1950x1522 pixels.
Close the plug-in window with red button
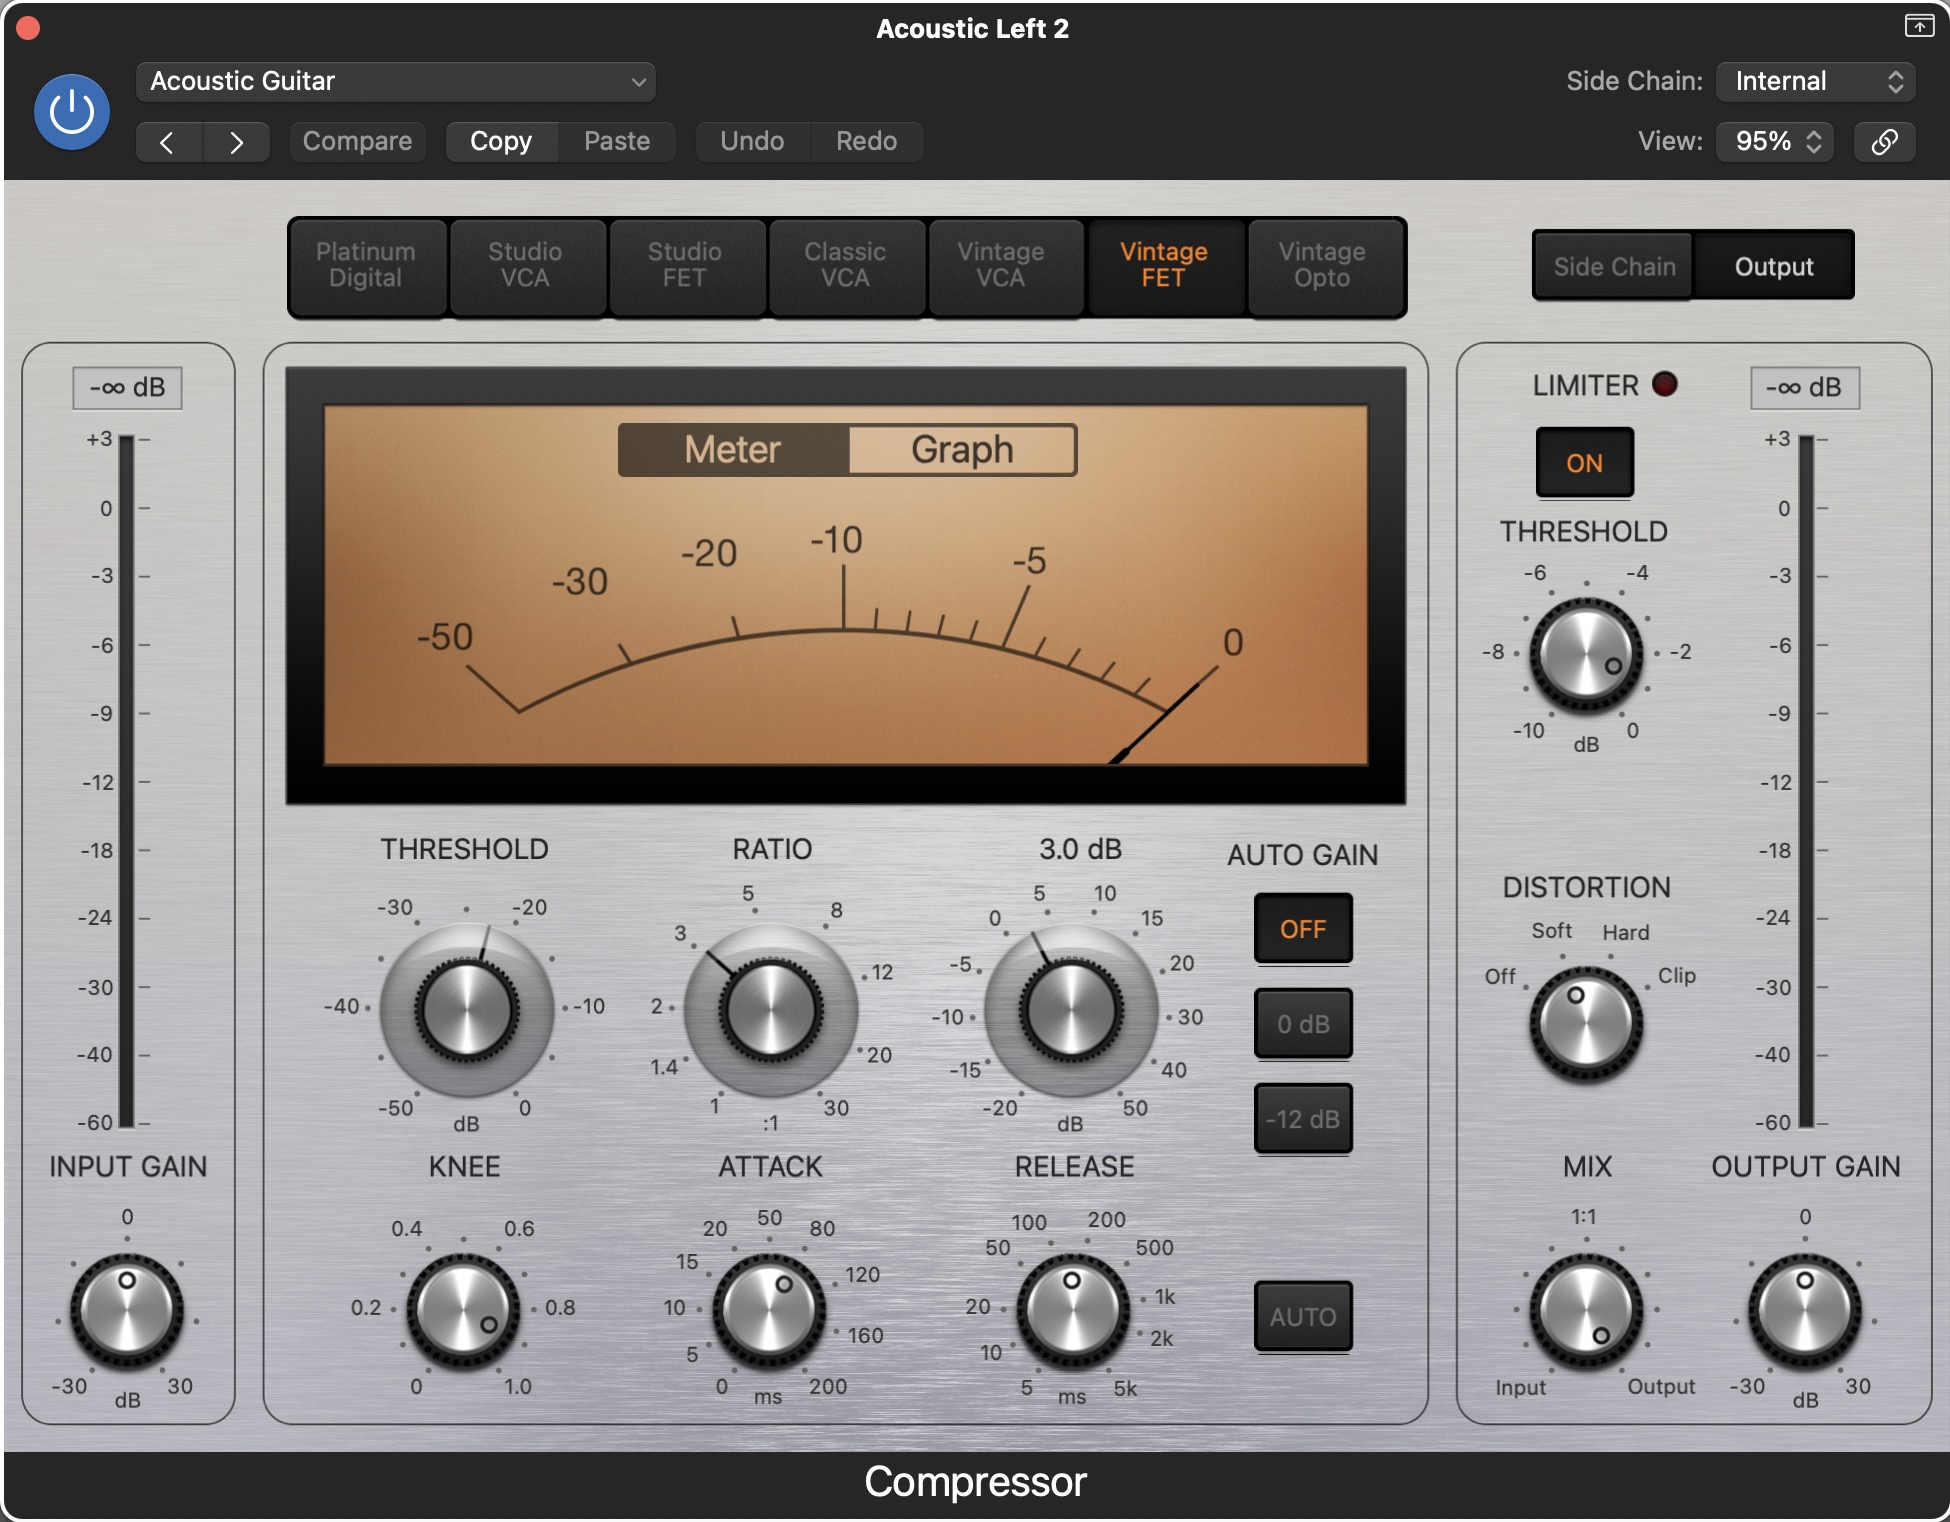(x=28, y=28)
